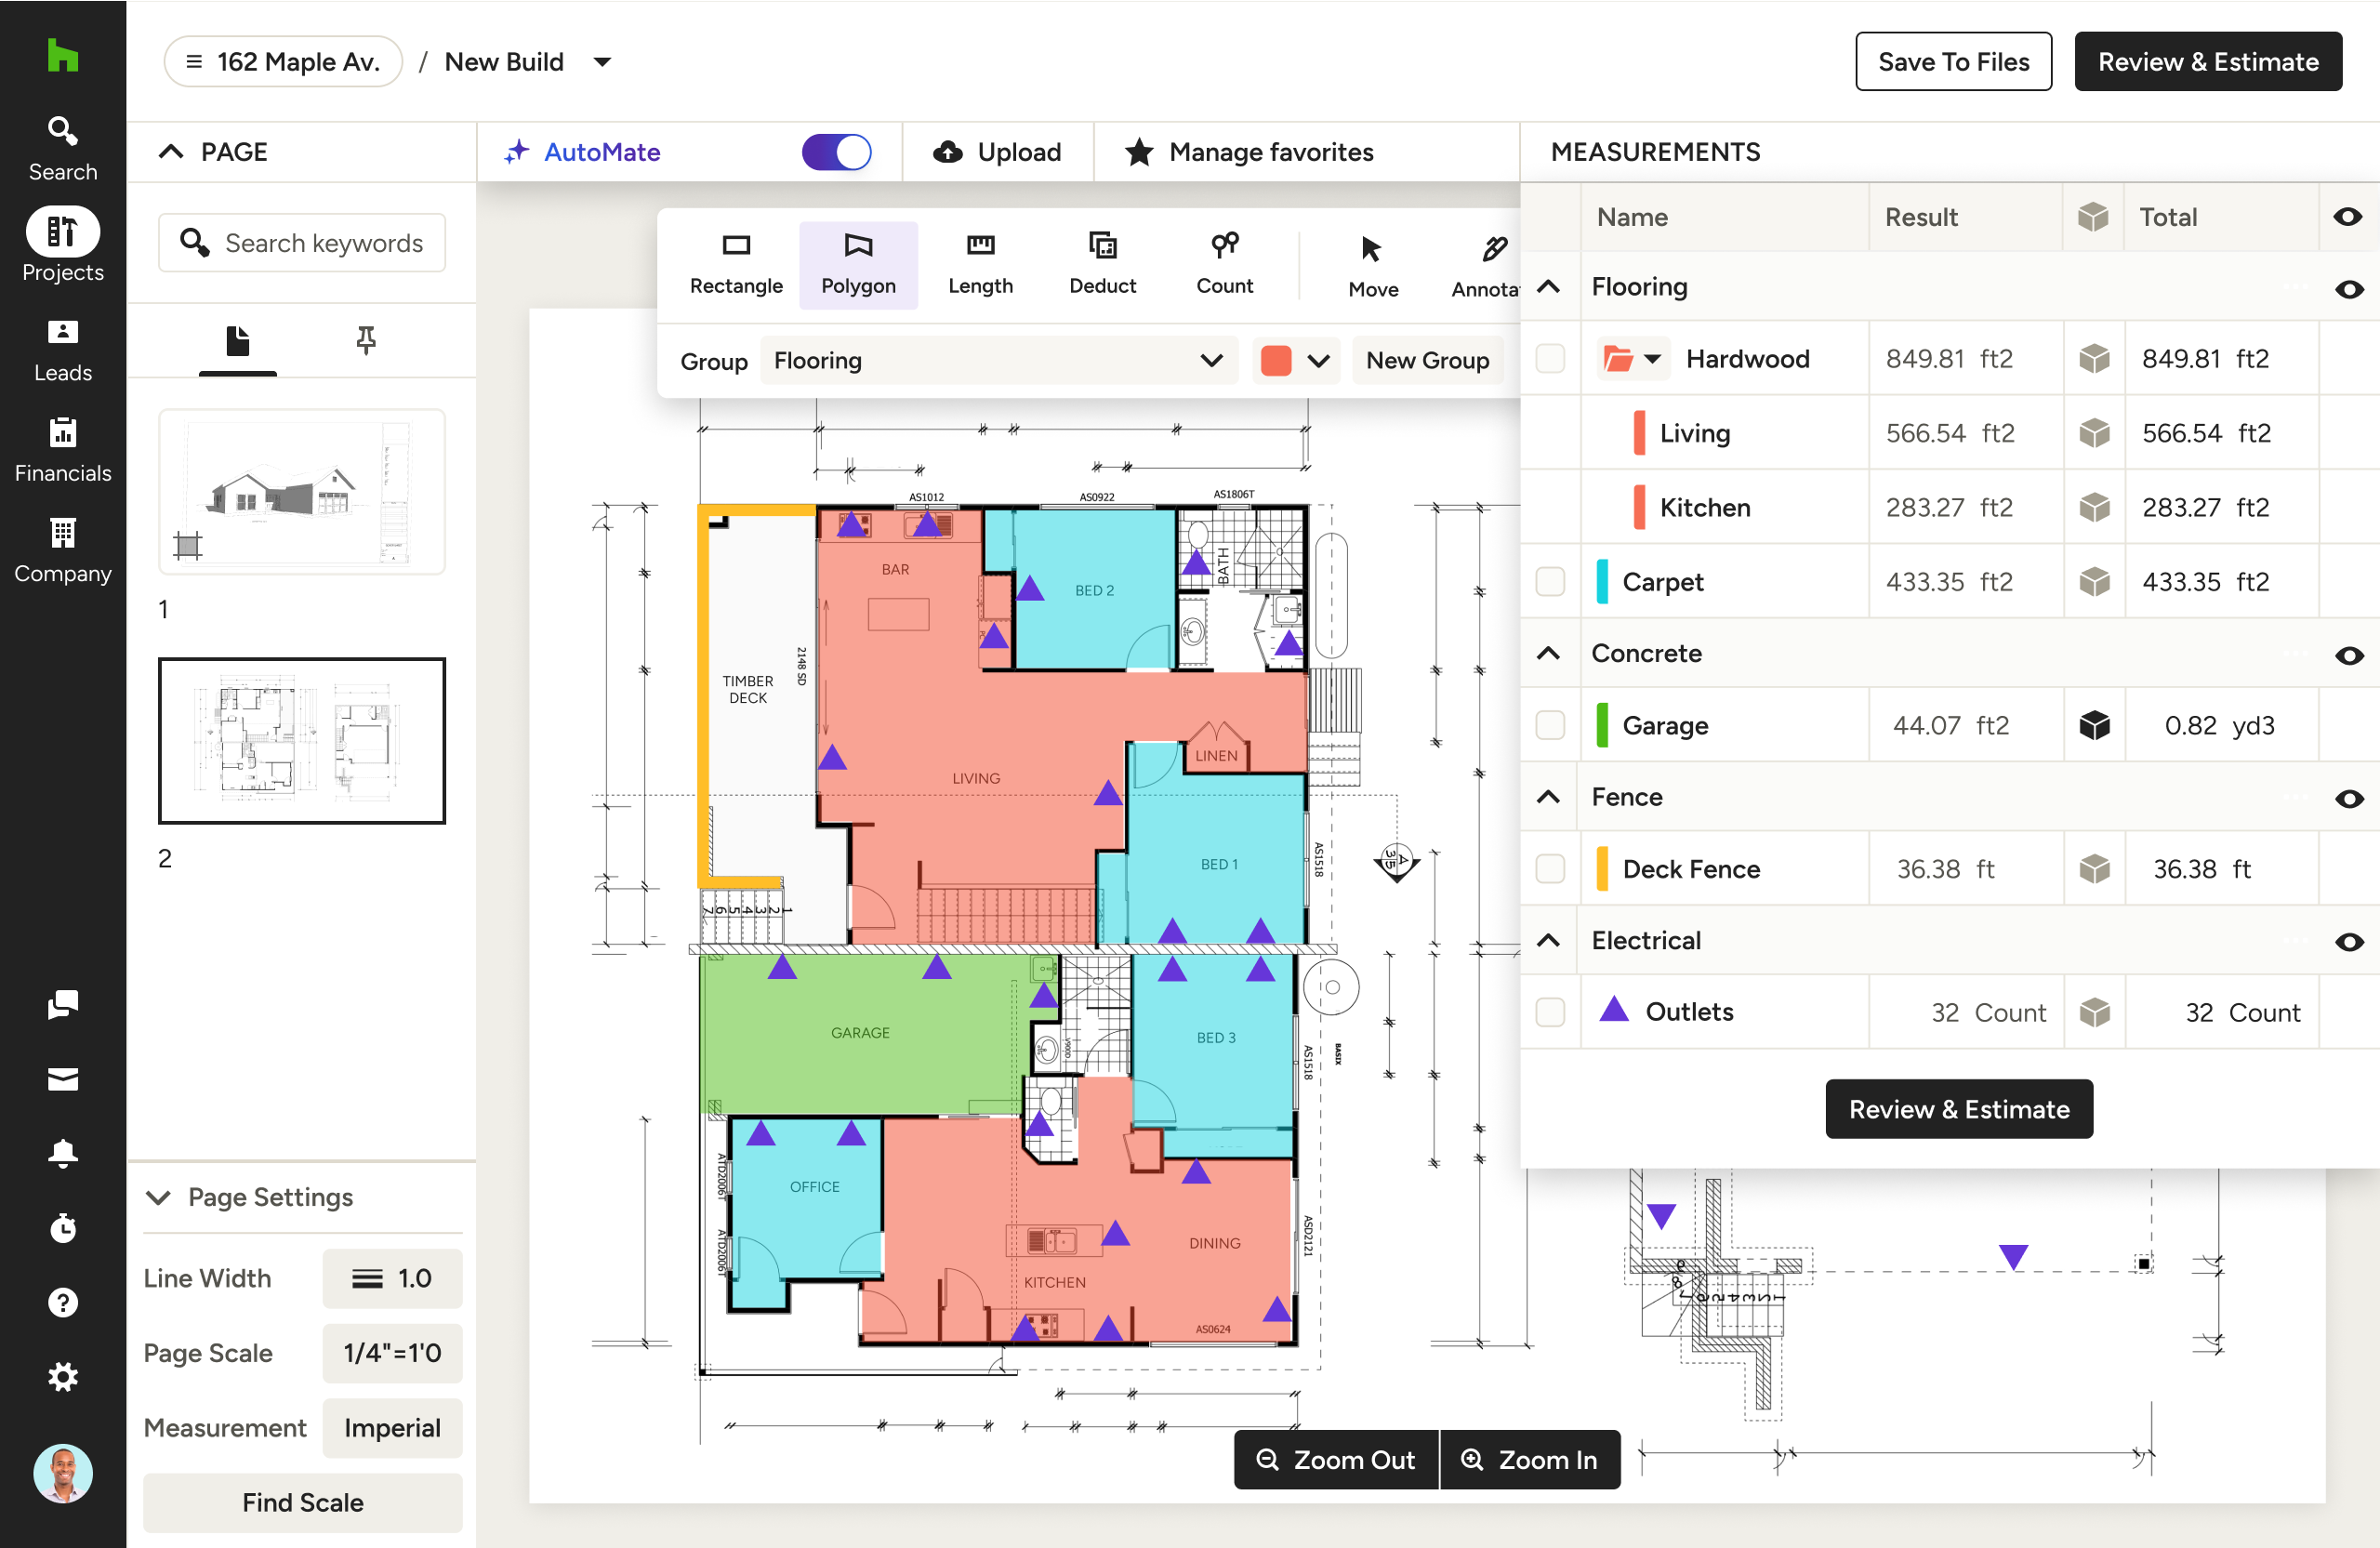Check the Carpet measurement checkbox
The height and width of the screenshot is (1548, 2380).
(x=1549, y=581)
